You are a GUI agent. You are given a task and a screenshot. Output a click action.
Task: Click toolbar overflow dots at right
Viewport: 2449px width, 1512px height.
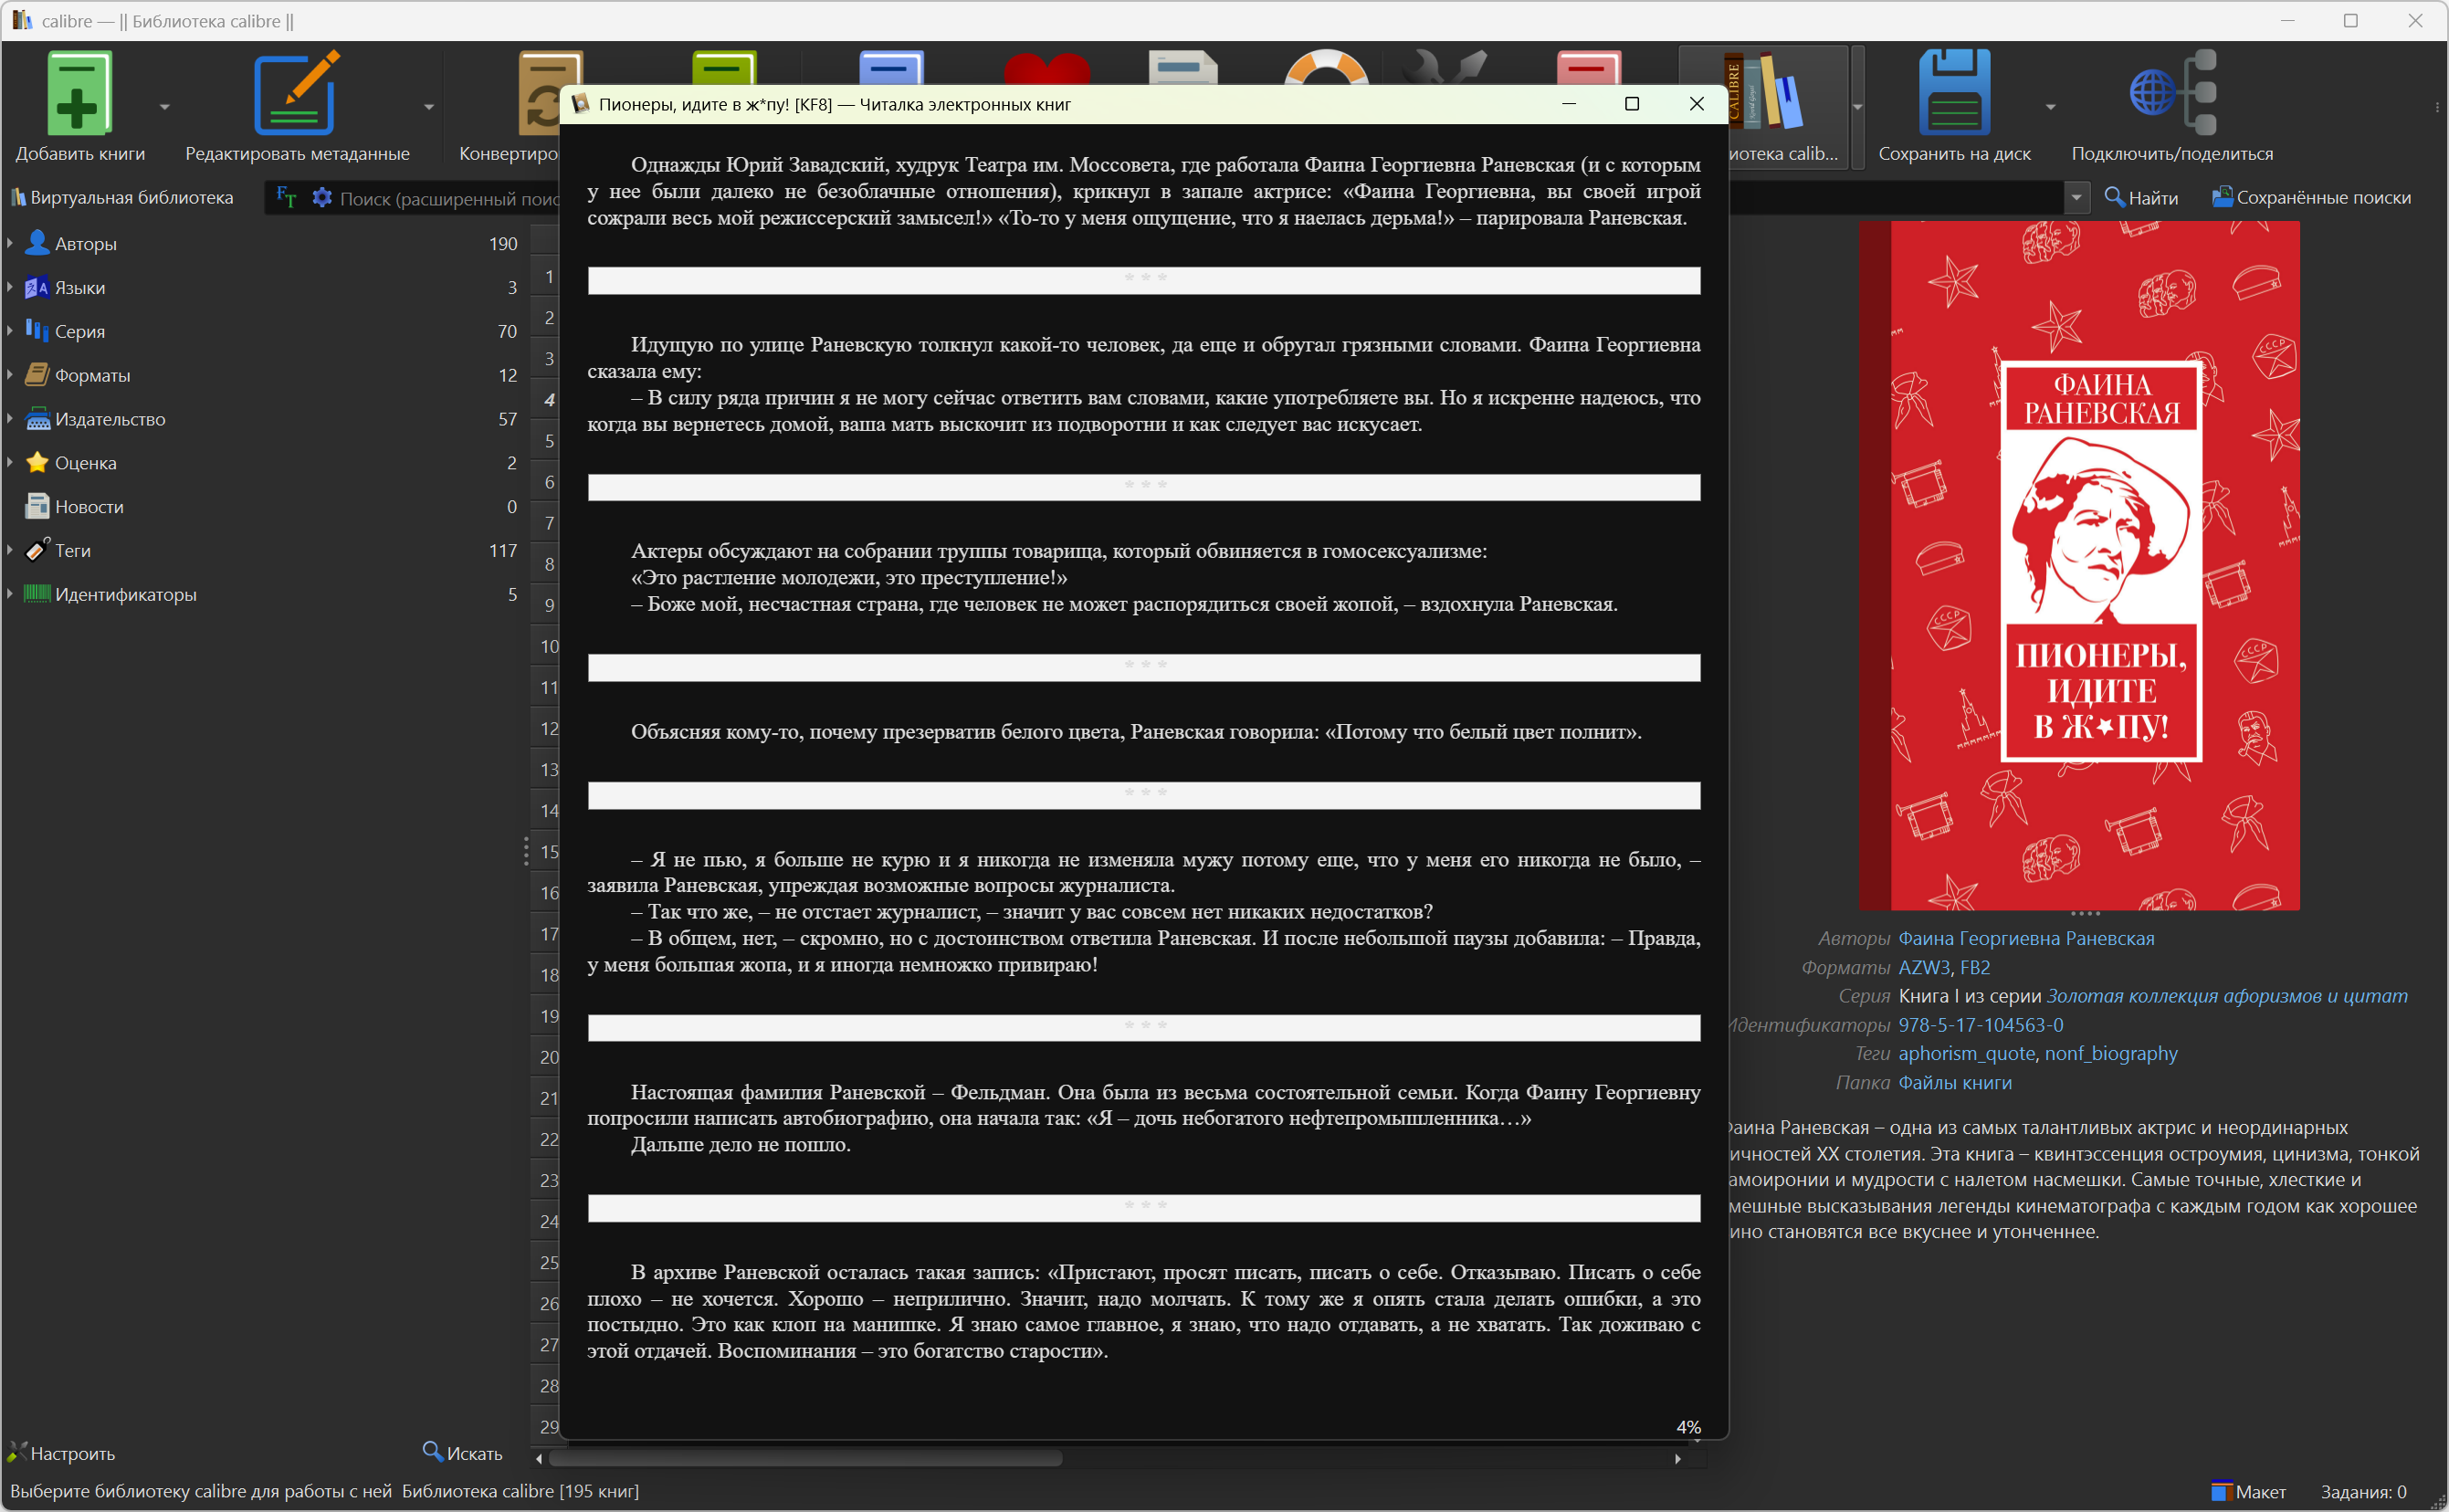[2437, 106]
